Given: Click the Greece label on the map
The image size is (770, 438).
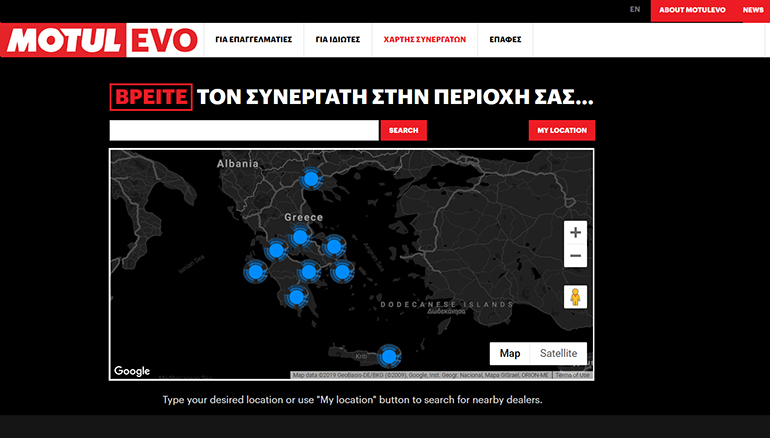Looking at the screenshot, I should [x=303, y=217].
